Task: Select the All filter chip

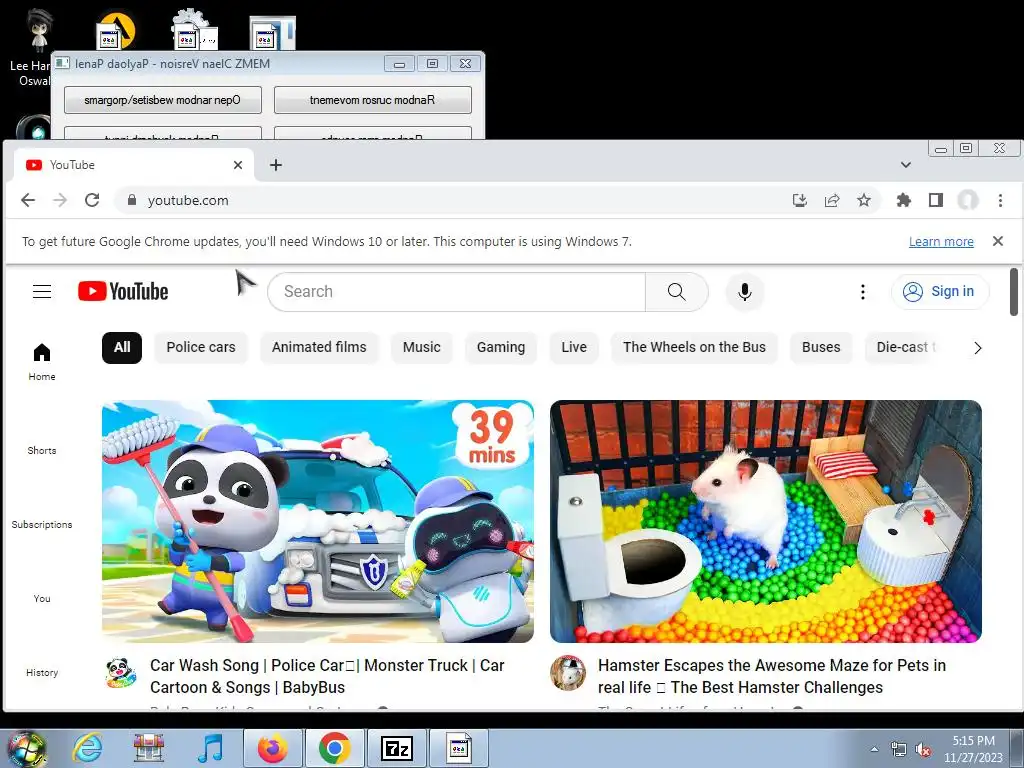Action: click(121, 347)
